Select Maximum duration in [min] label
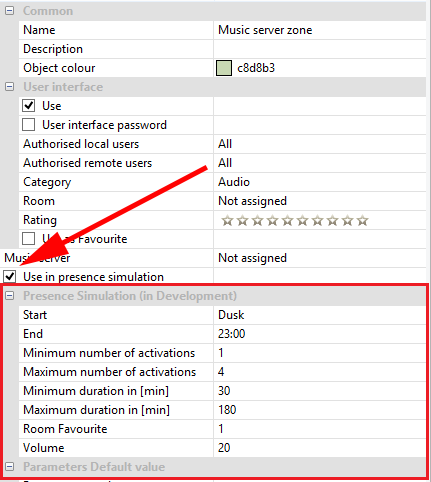This screenshot has height=482, width=431. (x=96, y=410)
